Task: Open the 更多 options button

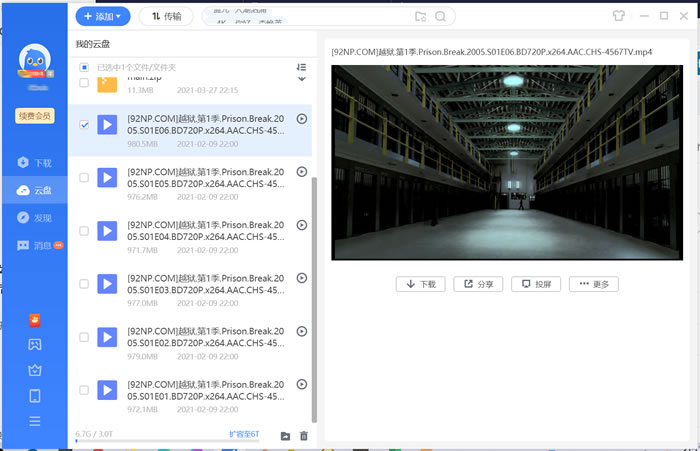Action: tap(594, 284)
